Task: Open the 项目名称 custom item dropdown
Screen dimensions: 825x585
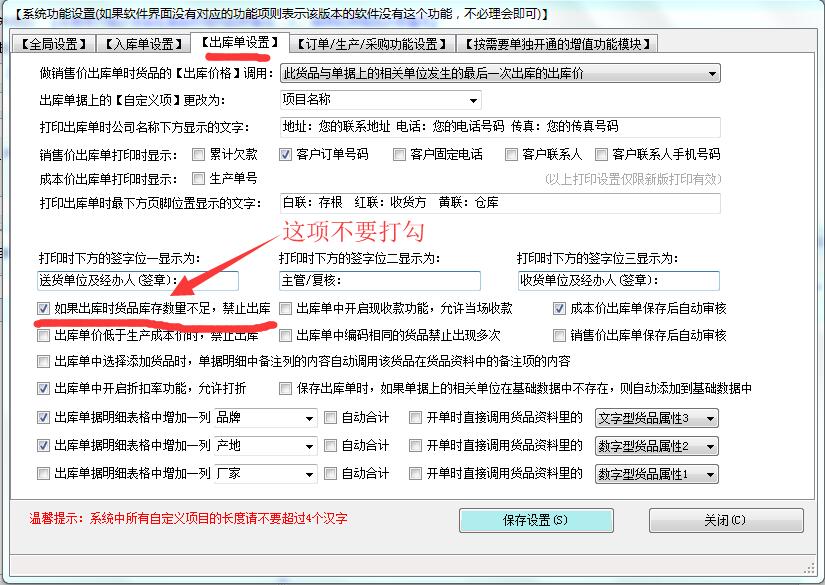Action: coord(473,100)
